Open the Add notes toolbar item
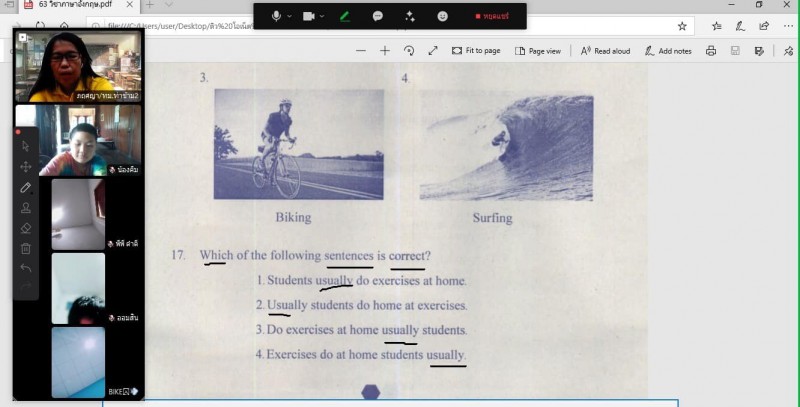Screen dimensions: 800x407 668,51
